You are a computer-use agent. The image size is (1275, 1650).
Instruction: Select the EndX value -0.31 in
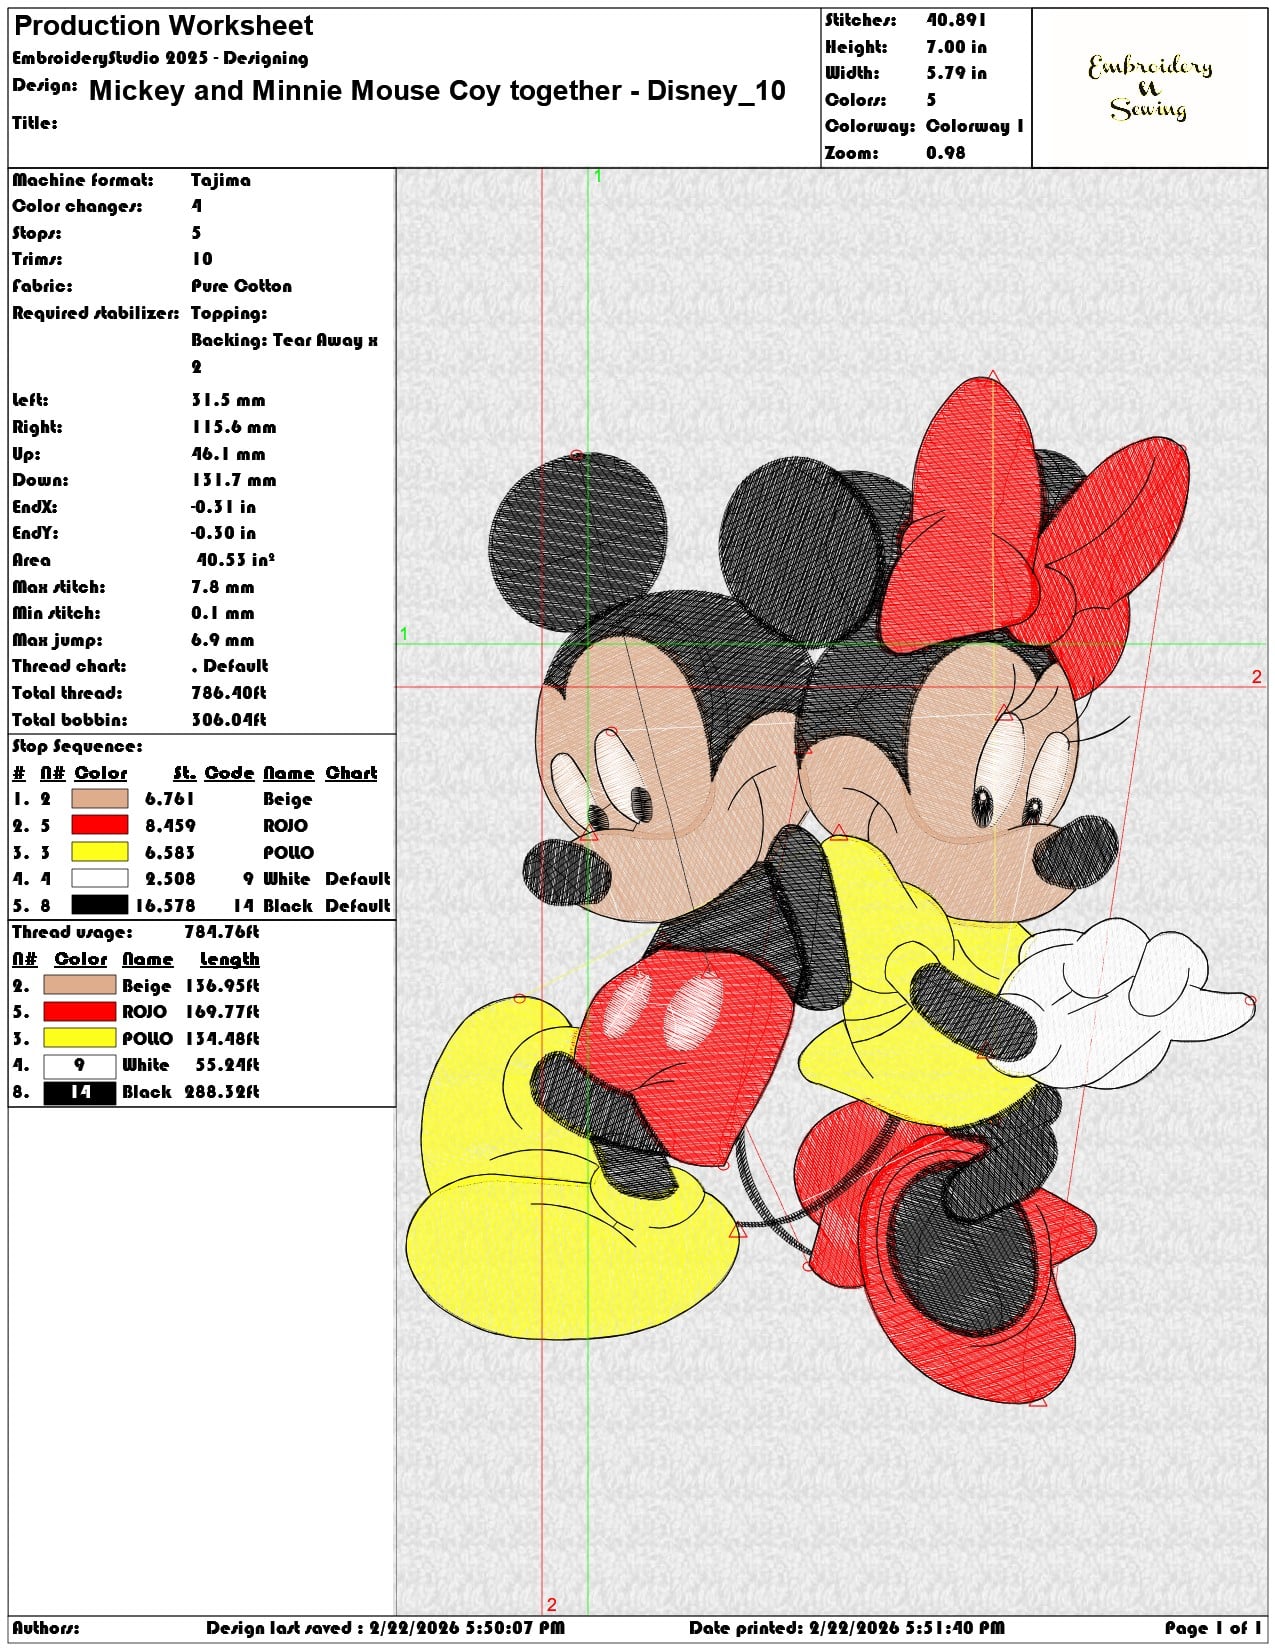pos(223,507)
